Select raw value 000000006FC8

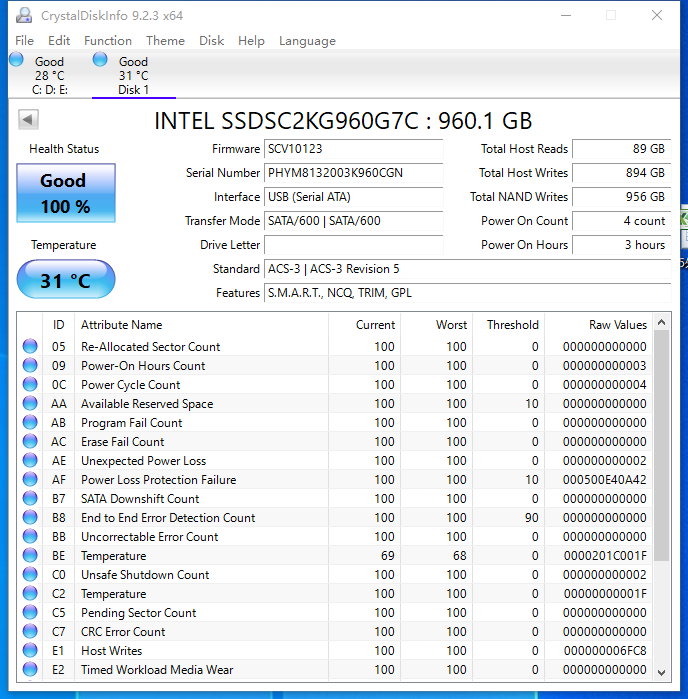pyautogui.click(x=605, y=651)
